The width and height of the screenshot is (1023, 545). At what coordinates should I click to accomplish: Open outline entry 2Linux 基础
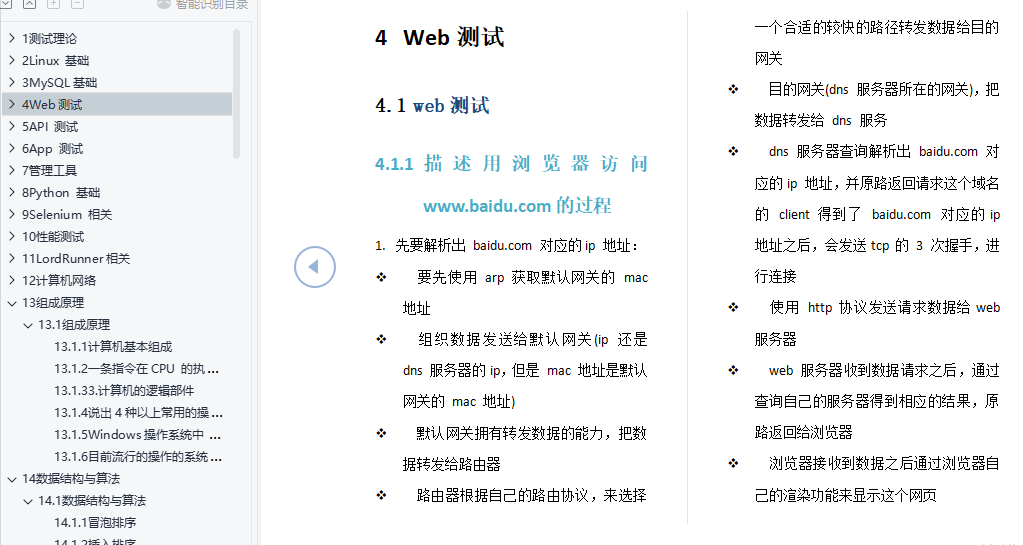point(55,61)
